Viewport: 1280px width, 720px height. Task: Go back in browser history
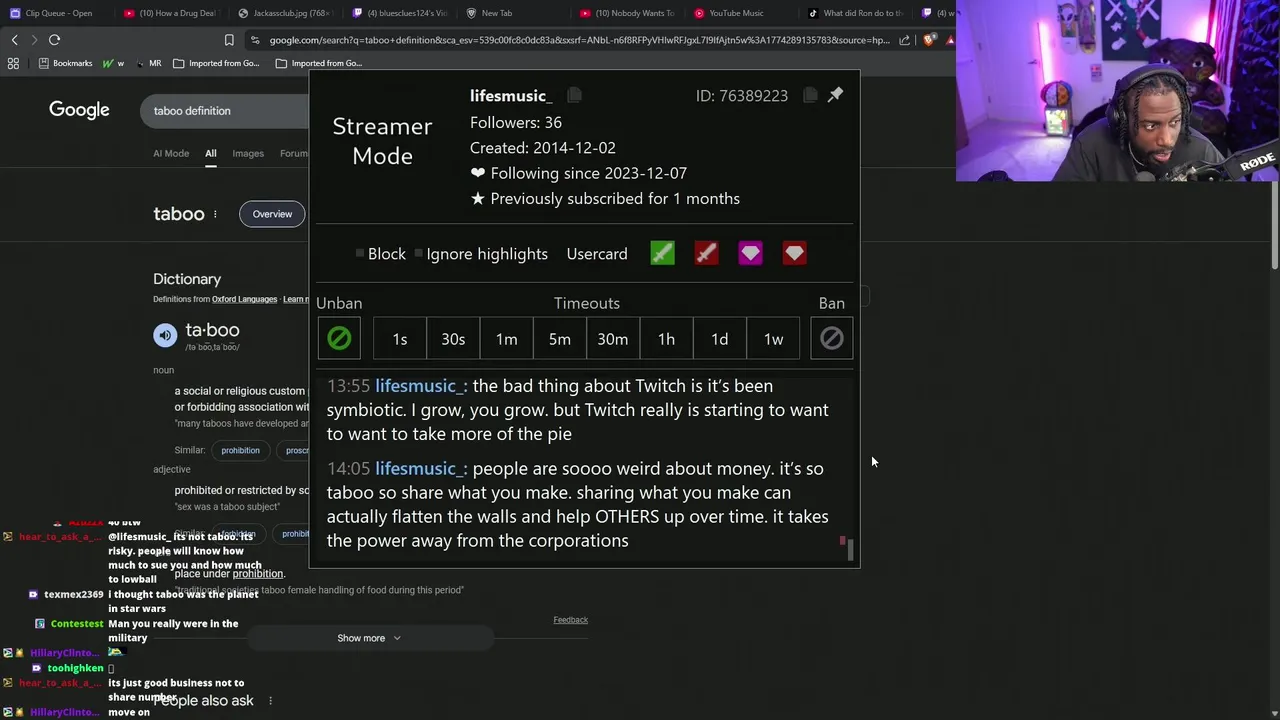pos(14,40)
